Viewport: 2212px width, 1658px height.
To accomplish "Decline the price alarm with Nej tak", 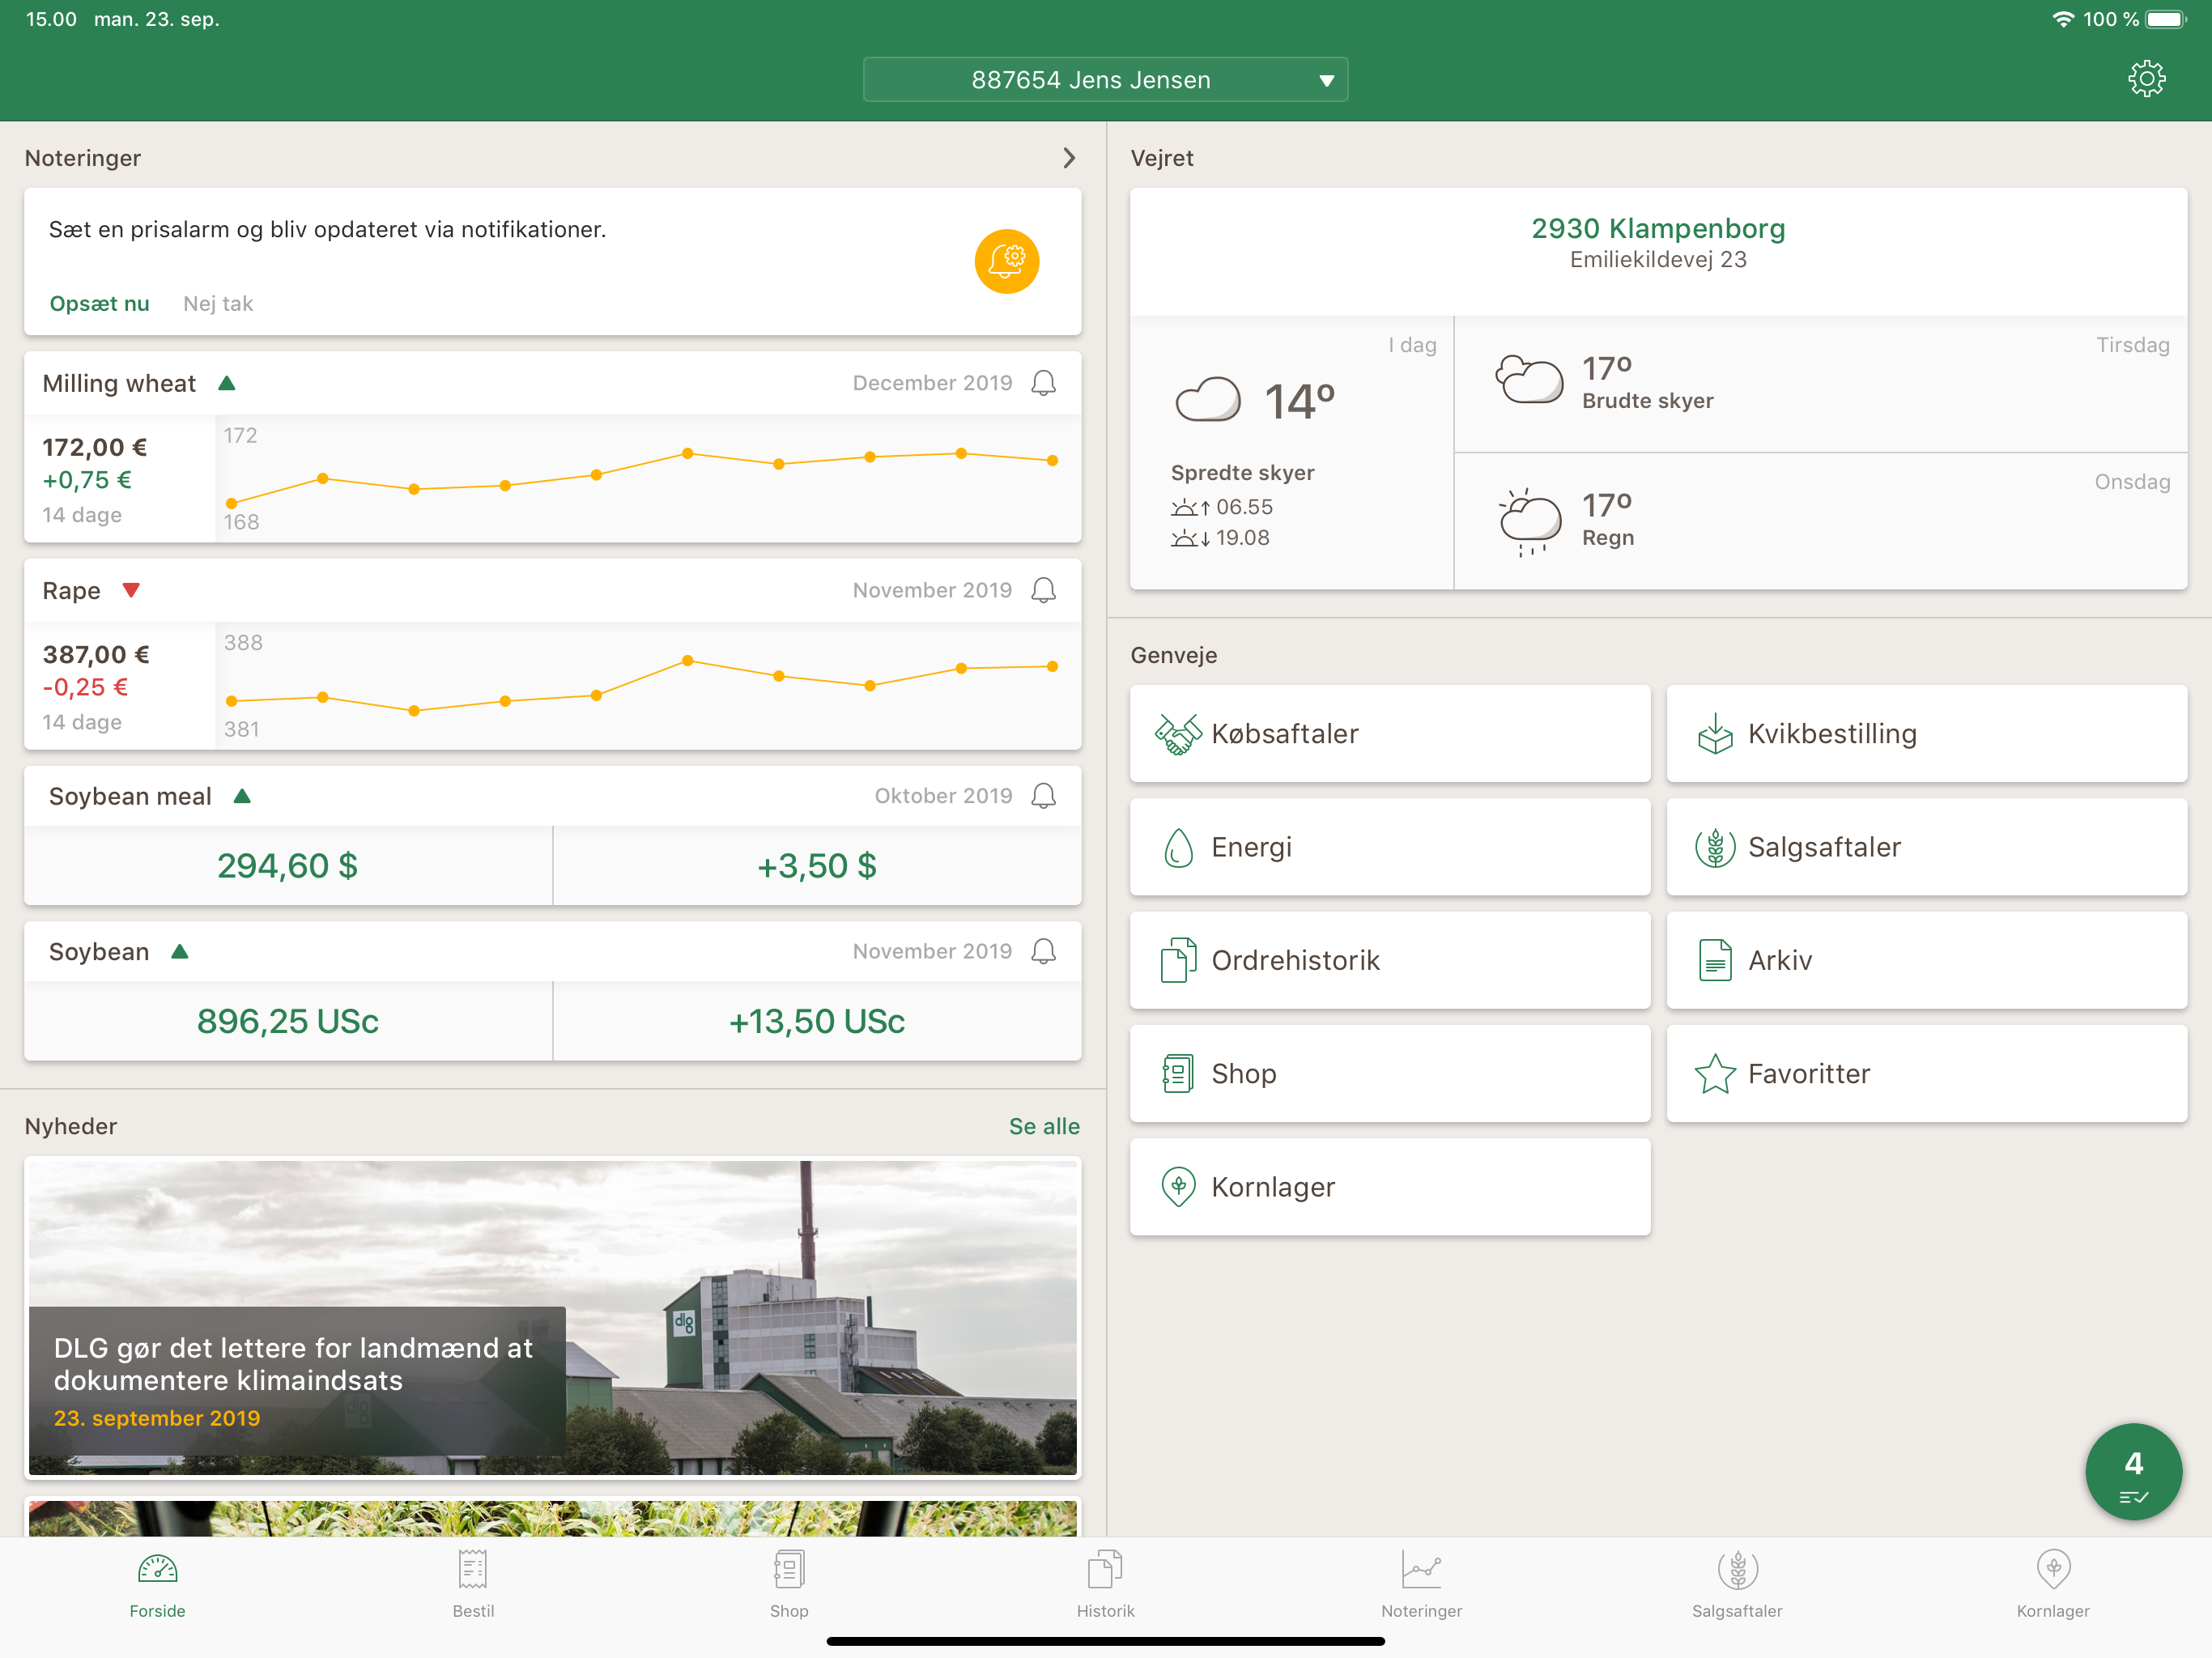I will [x=218, y=304].
